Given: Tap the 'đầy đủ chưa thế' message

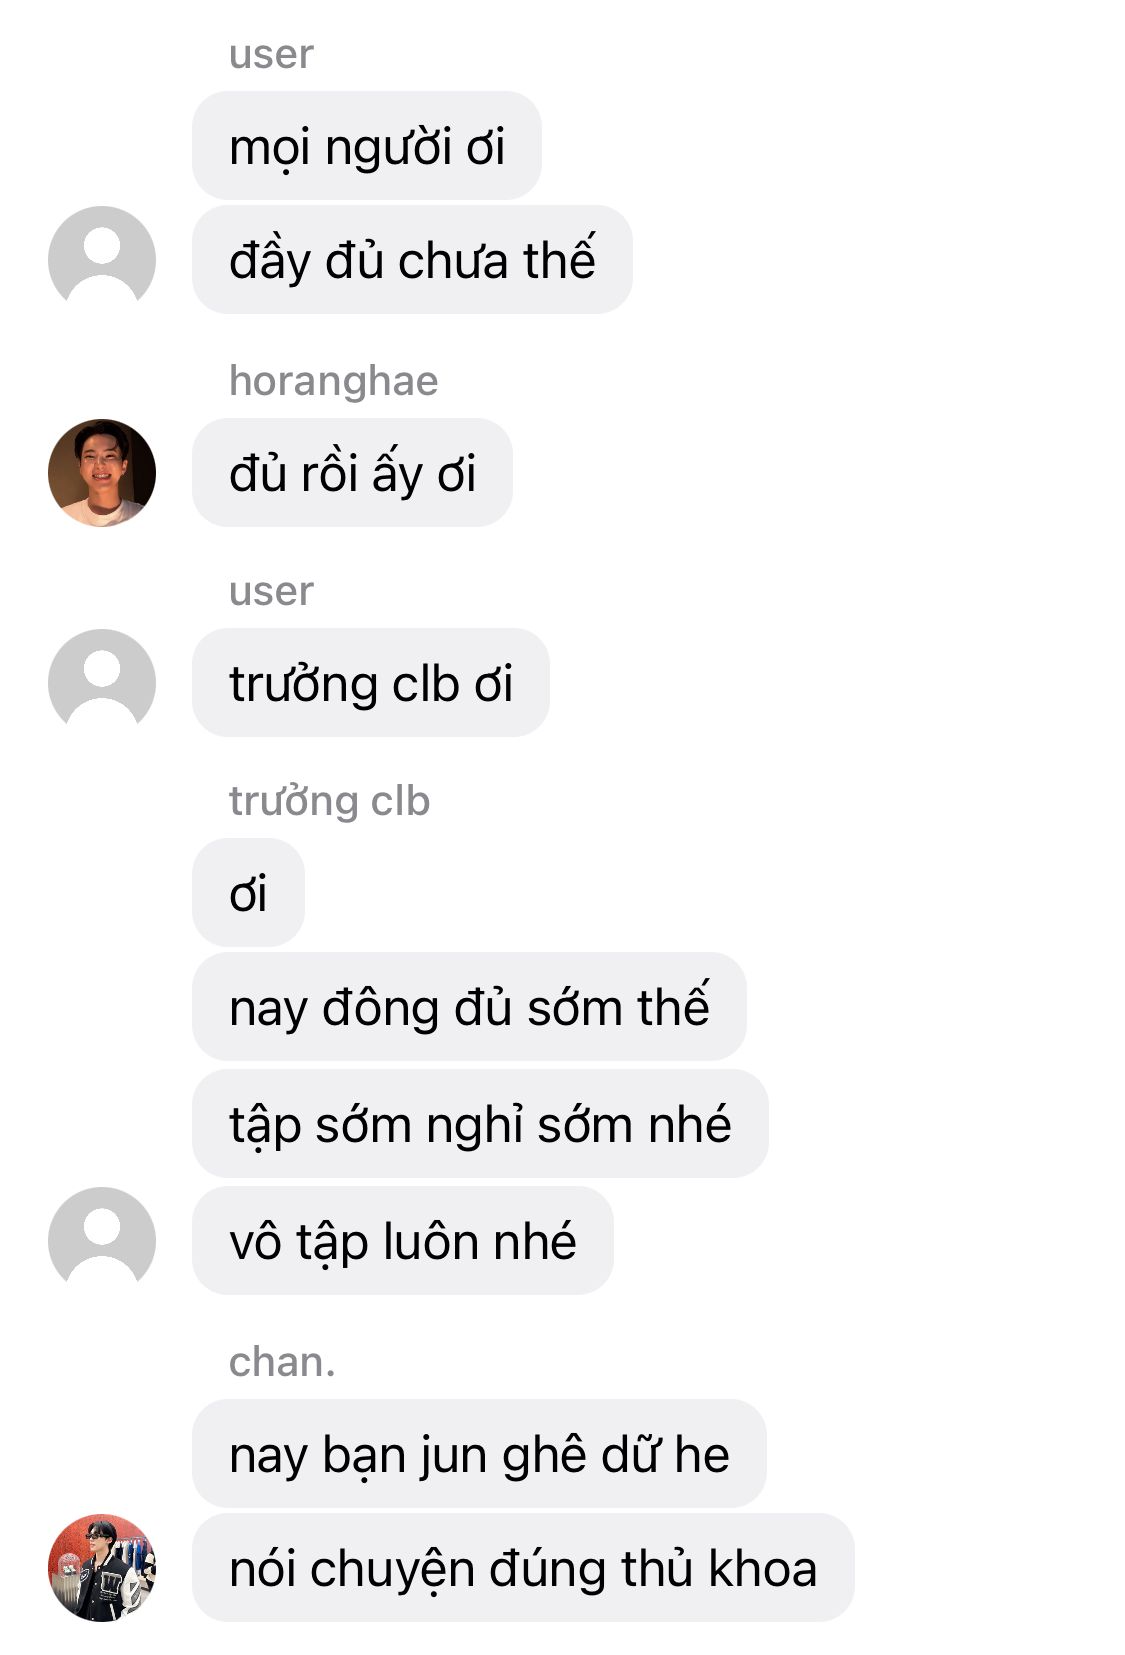Looking at the screenshot, I should tap(412, 260).
